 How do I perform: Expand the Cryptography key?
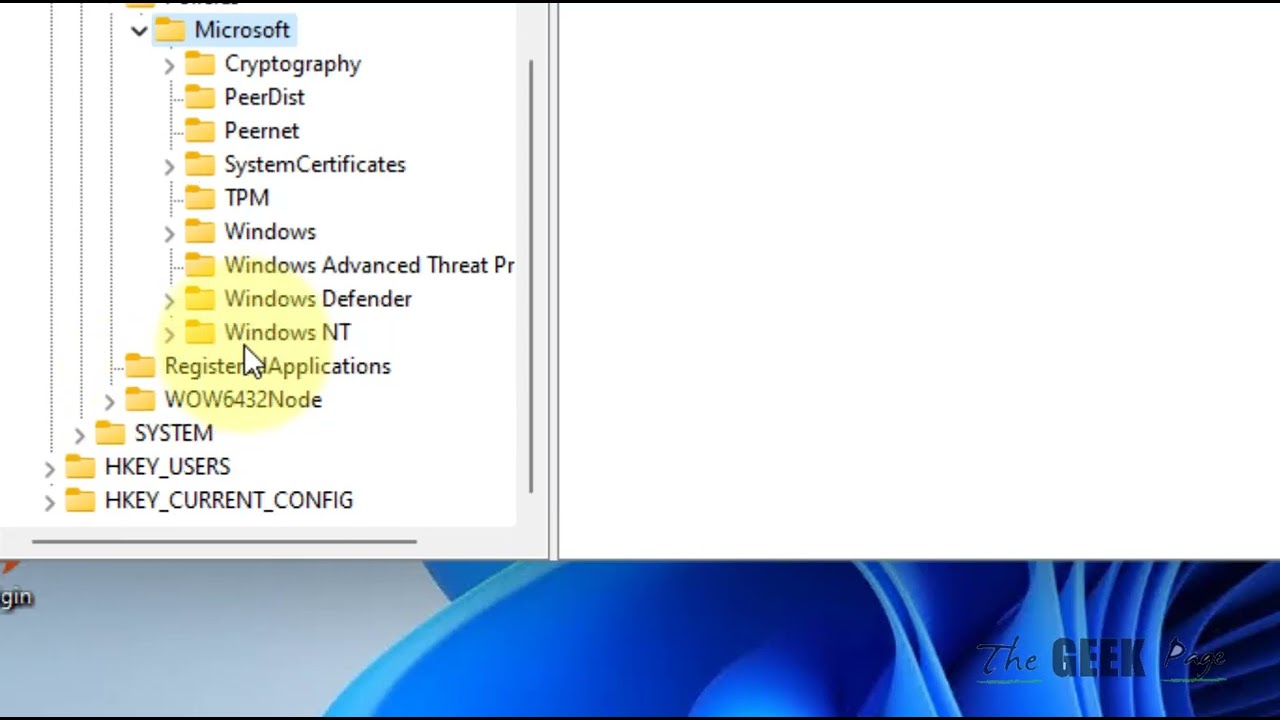(x=169, y=65)
